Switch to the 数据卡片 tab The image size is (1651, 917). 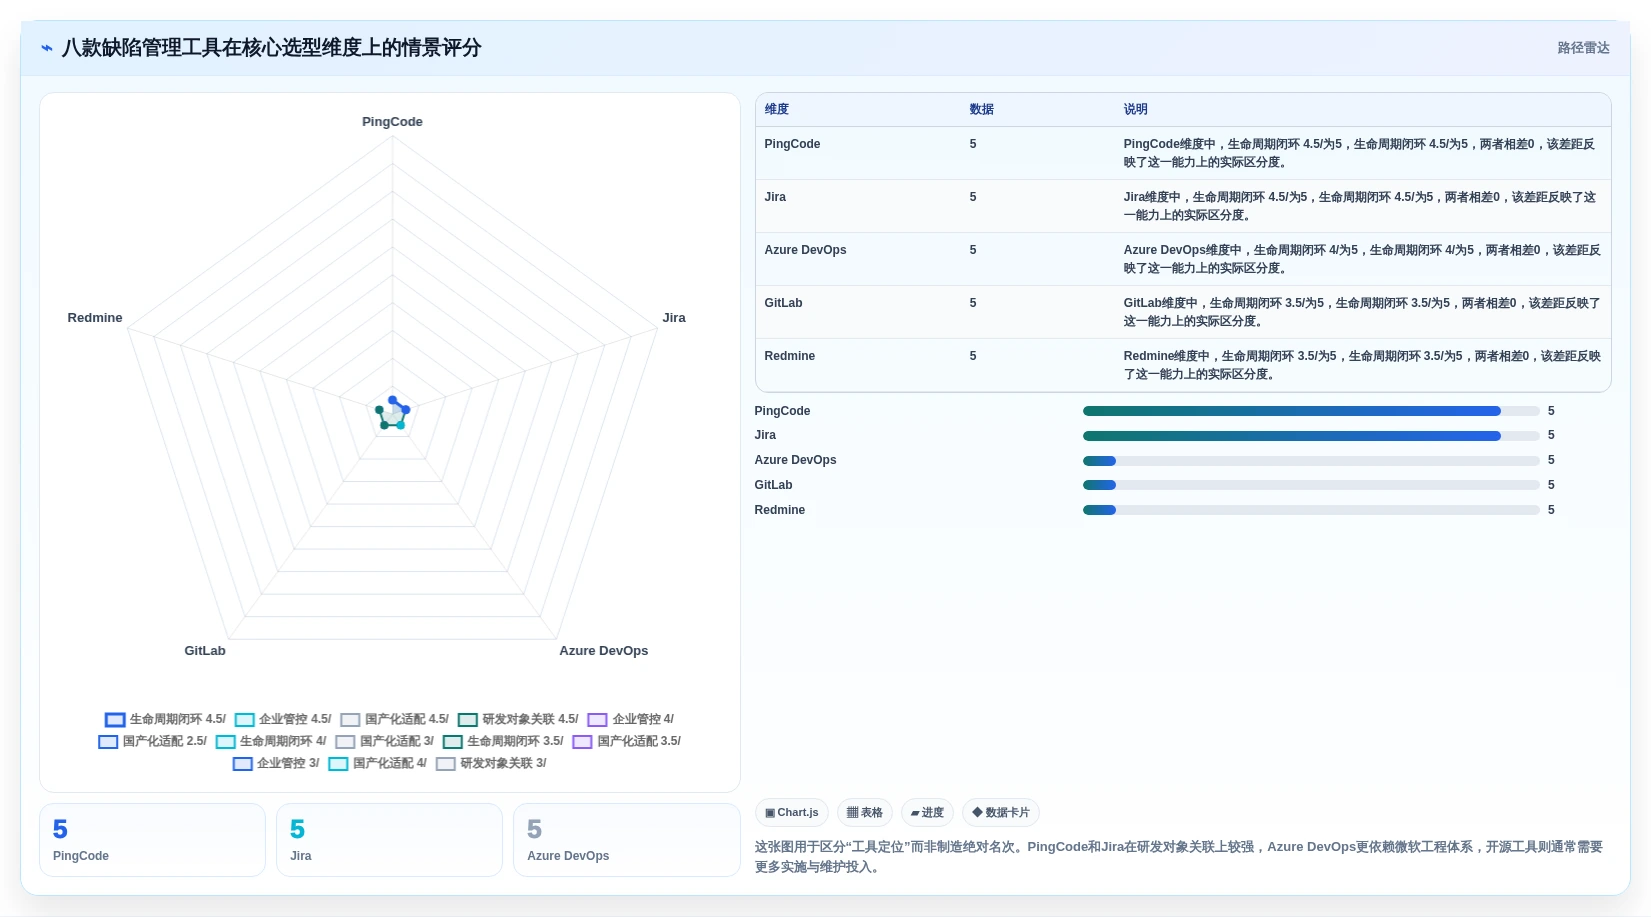tap(1001, 812)
